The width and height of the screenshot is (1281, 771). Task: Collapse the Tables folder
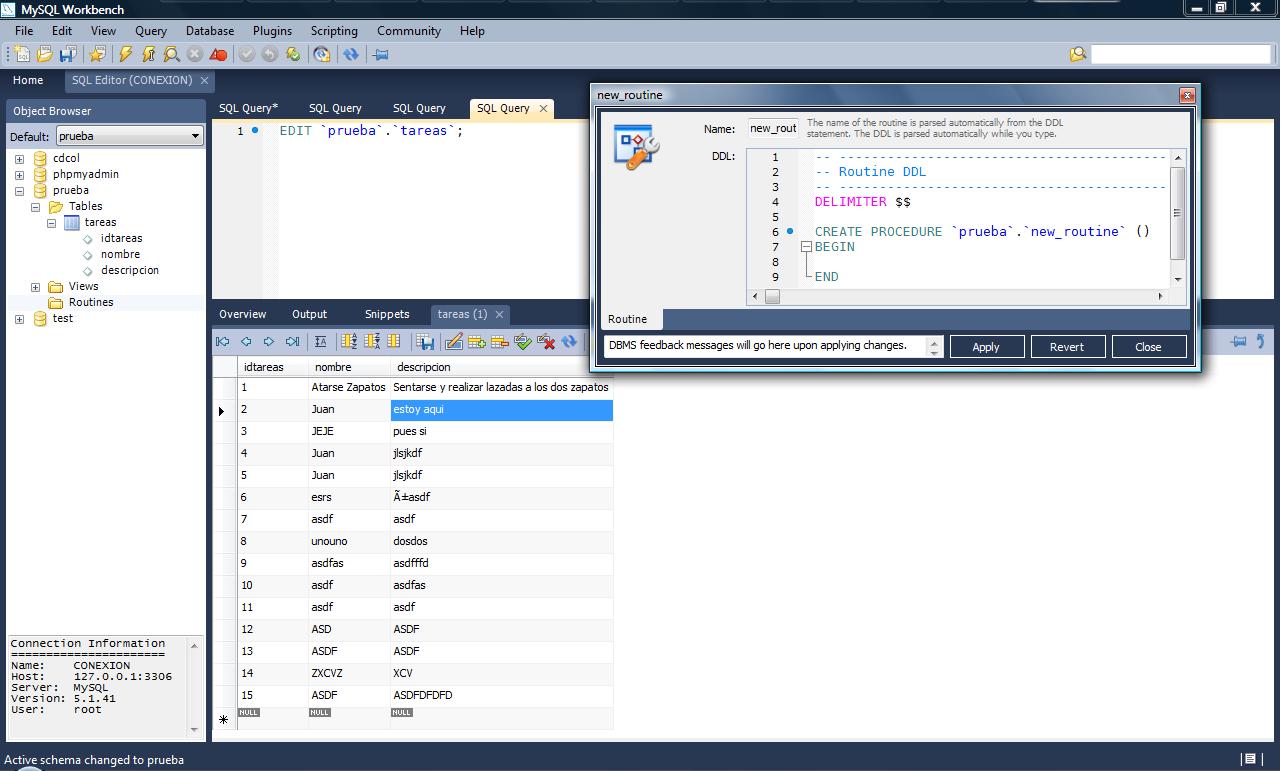pyautogui.click(x=35, y=206)
